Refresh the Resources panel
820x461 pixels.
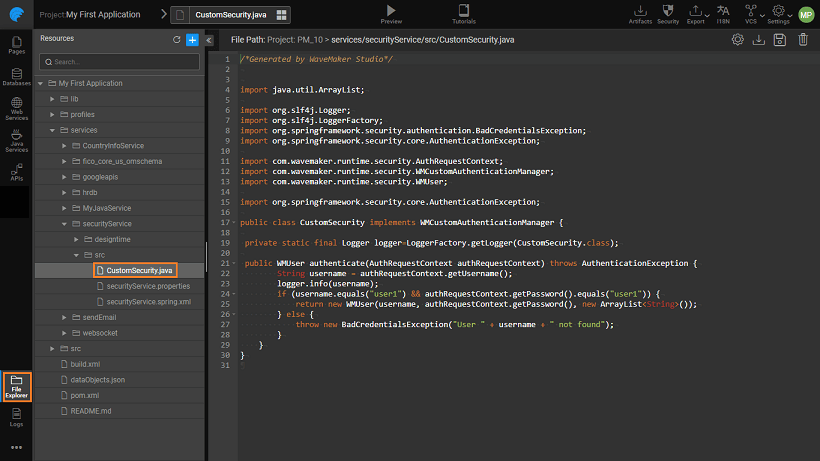pyautogui.click(x=176, y=39)
